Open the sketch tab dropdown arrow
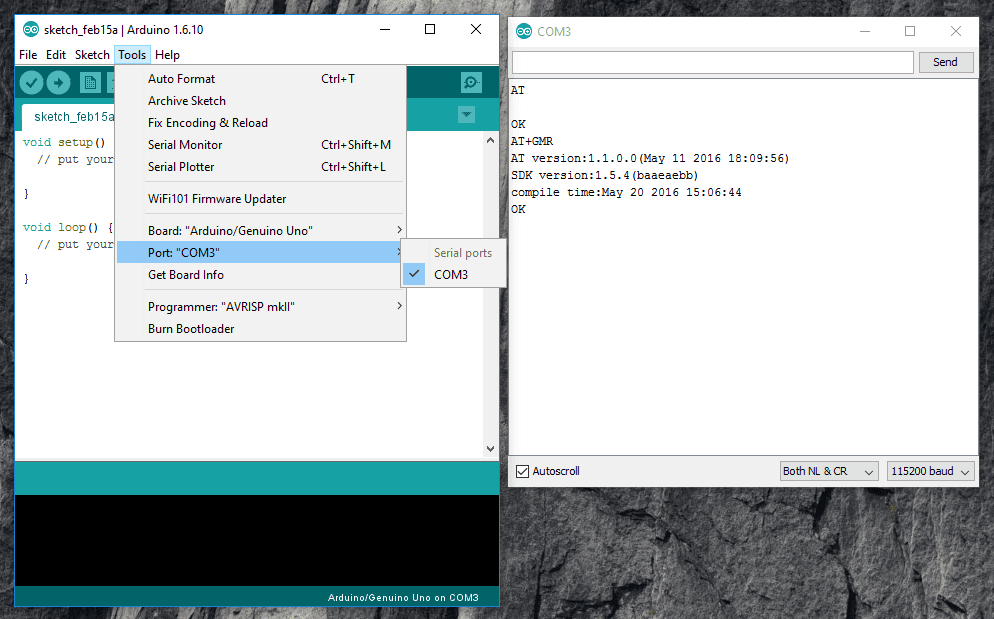The image size is (994, 619). tap(466, 115)
